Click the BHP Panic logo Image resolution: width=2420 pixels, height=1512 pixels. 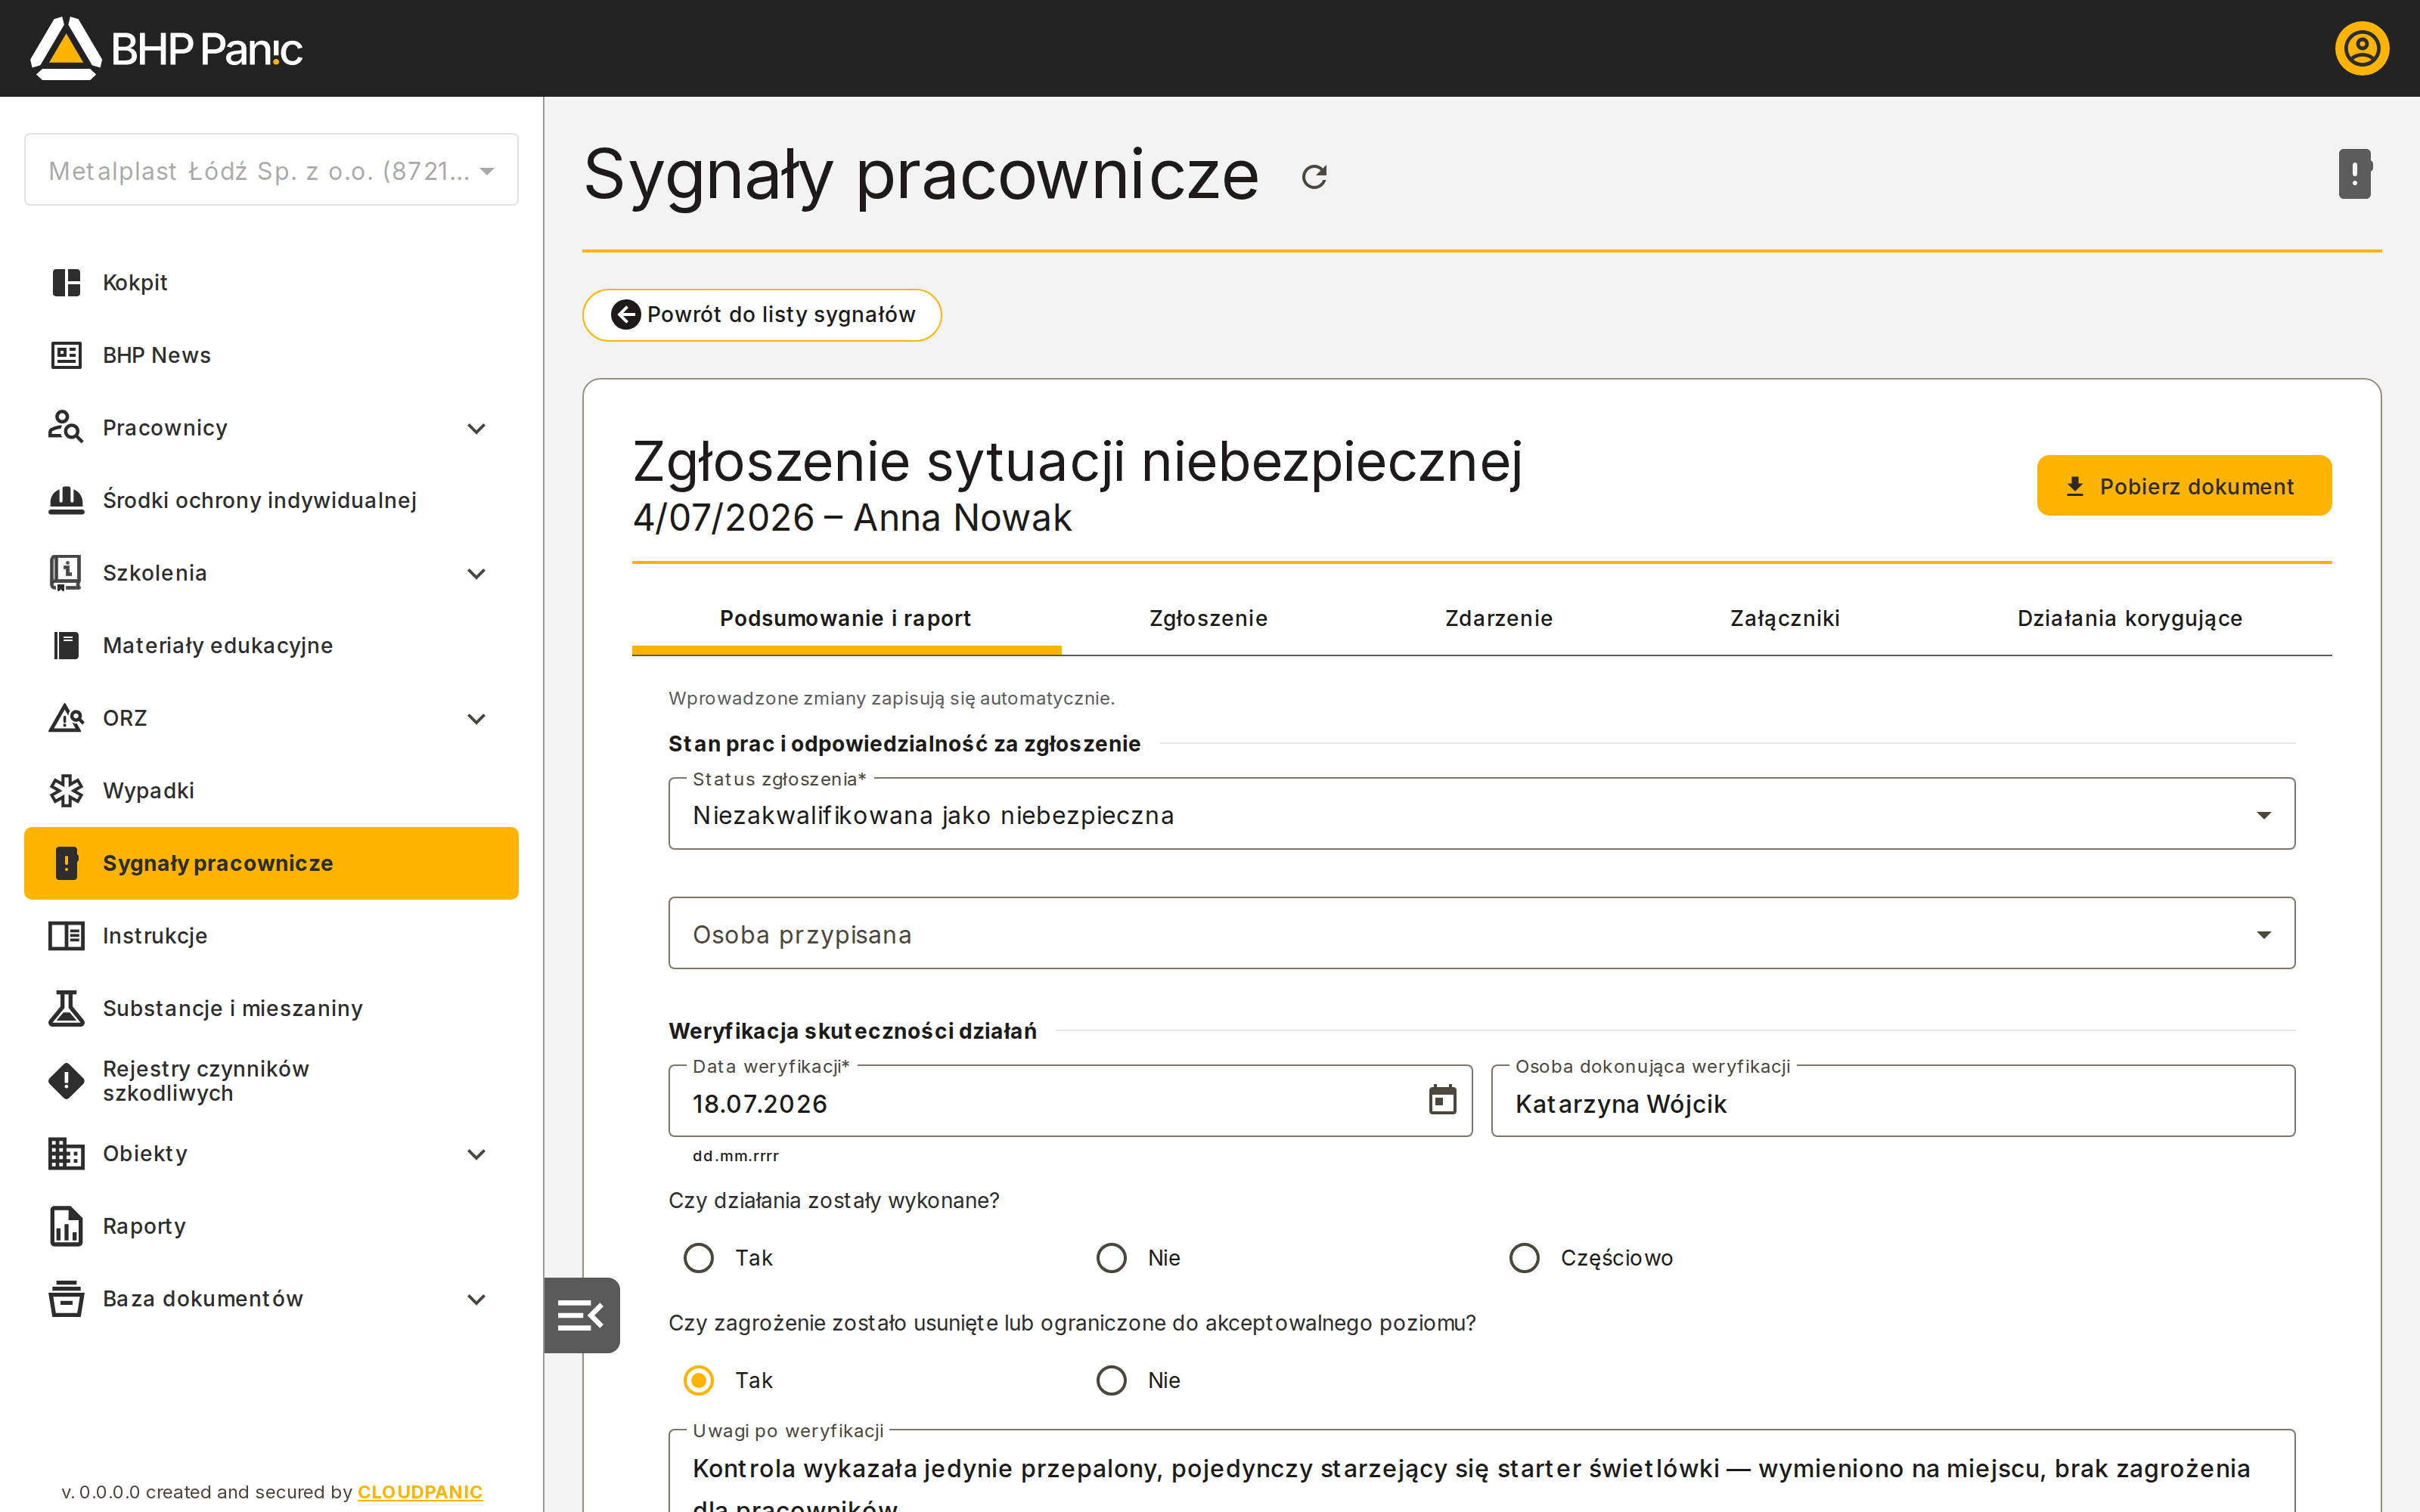pos(166,48)
